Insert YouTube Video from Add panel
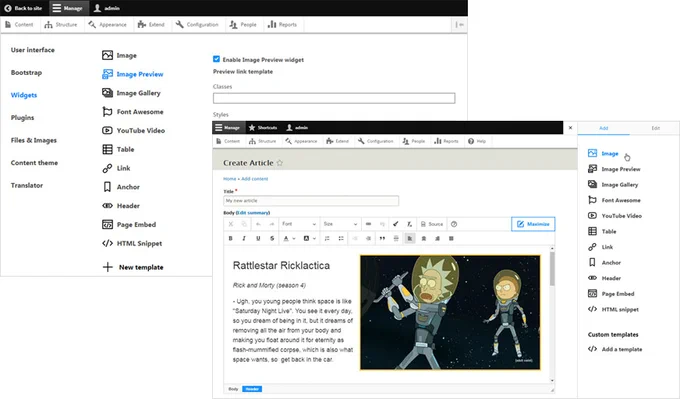 pyautogui.click(x=615, y=216)
